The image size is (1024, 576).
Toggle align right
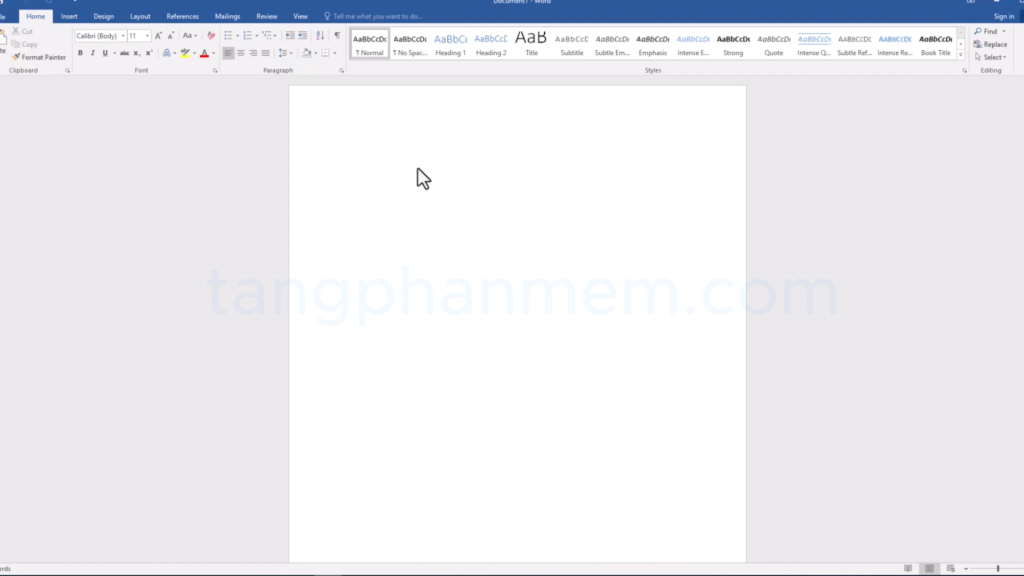(253, 53)
